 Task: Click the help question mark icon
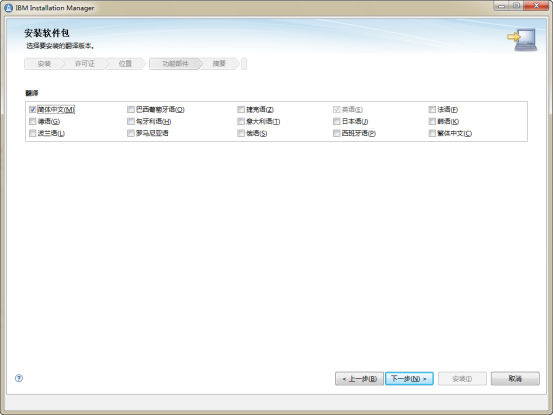point(19,378)
